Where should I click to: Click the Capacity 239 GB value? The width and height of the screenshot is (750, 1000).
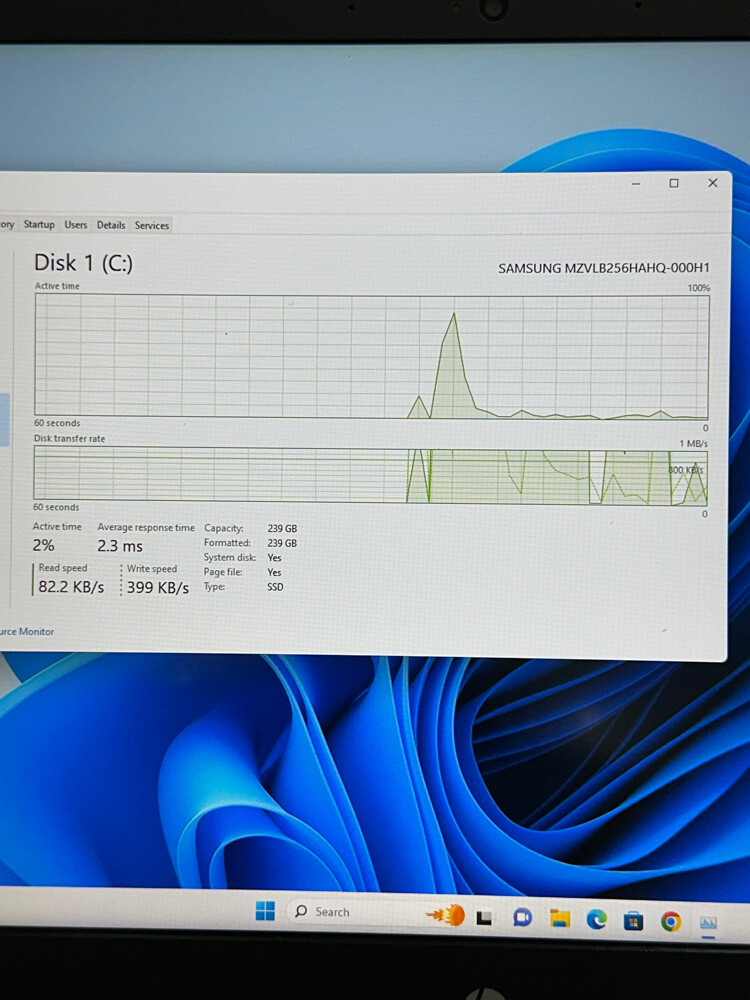point(282,529)
